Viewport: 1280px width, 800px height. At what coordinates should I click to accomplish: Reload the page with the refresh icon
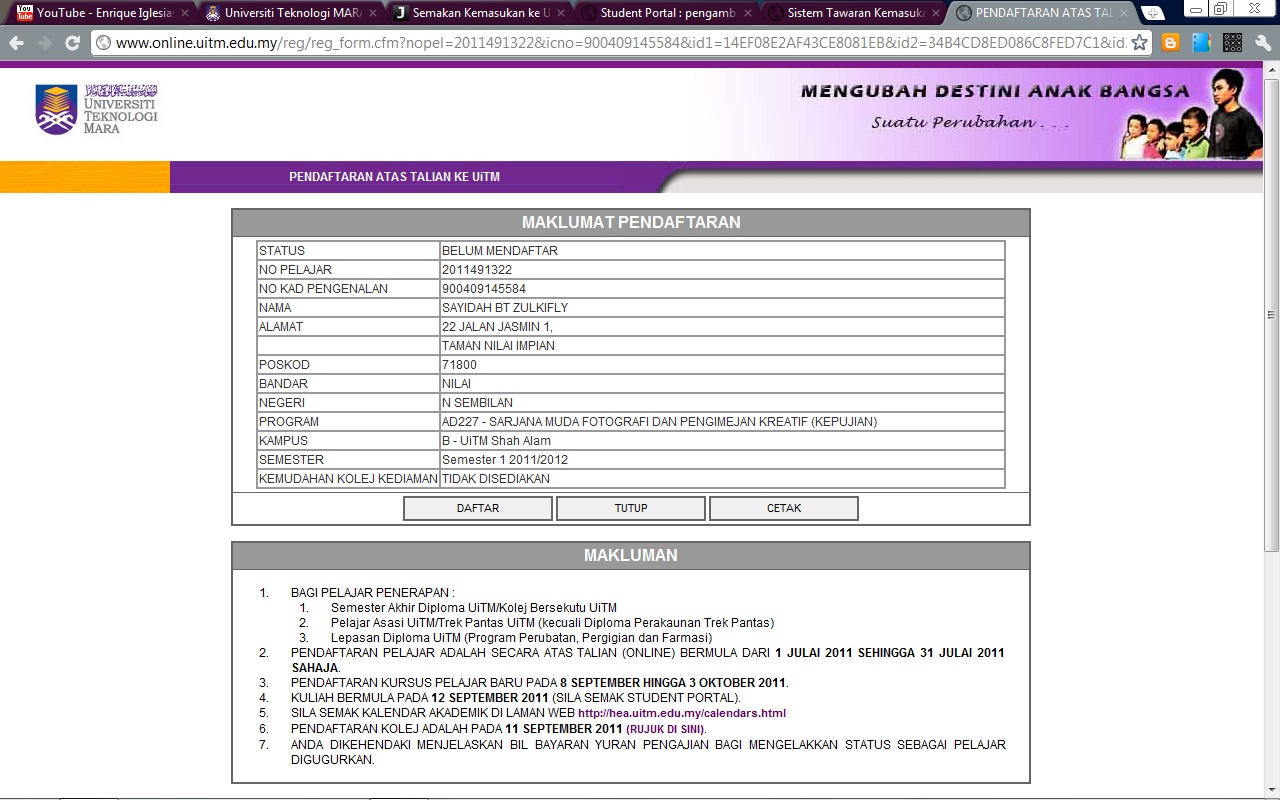point(72,43)
